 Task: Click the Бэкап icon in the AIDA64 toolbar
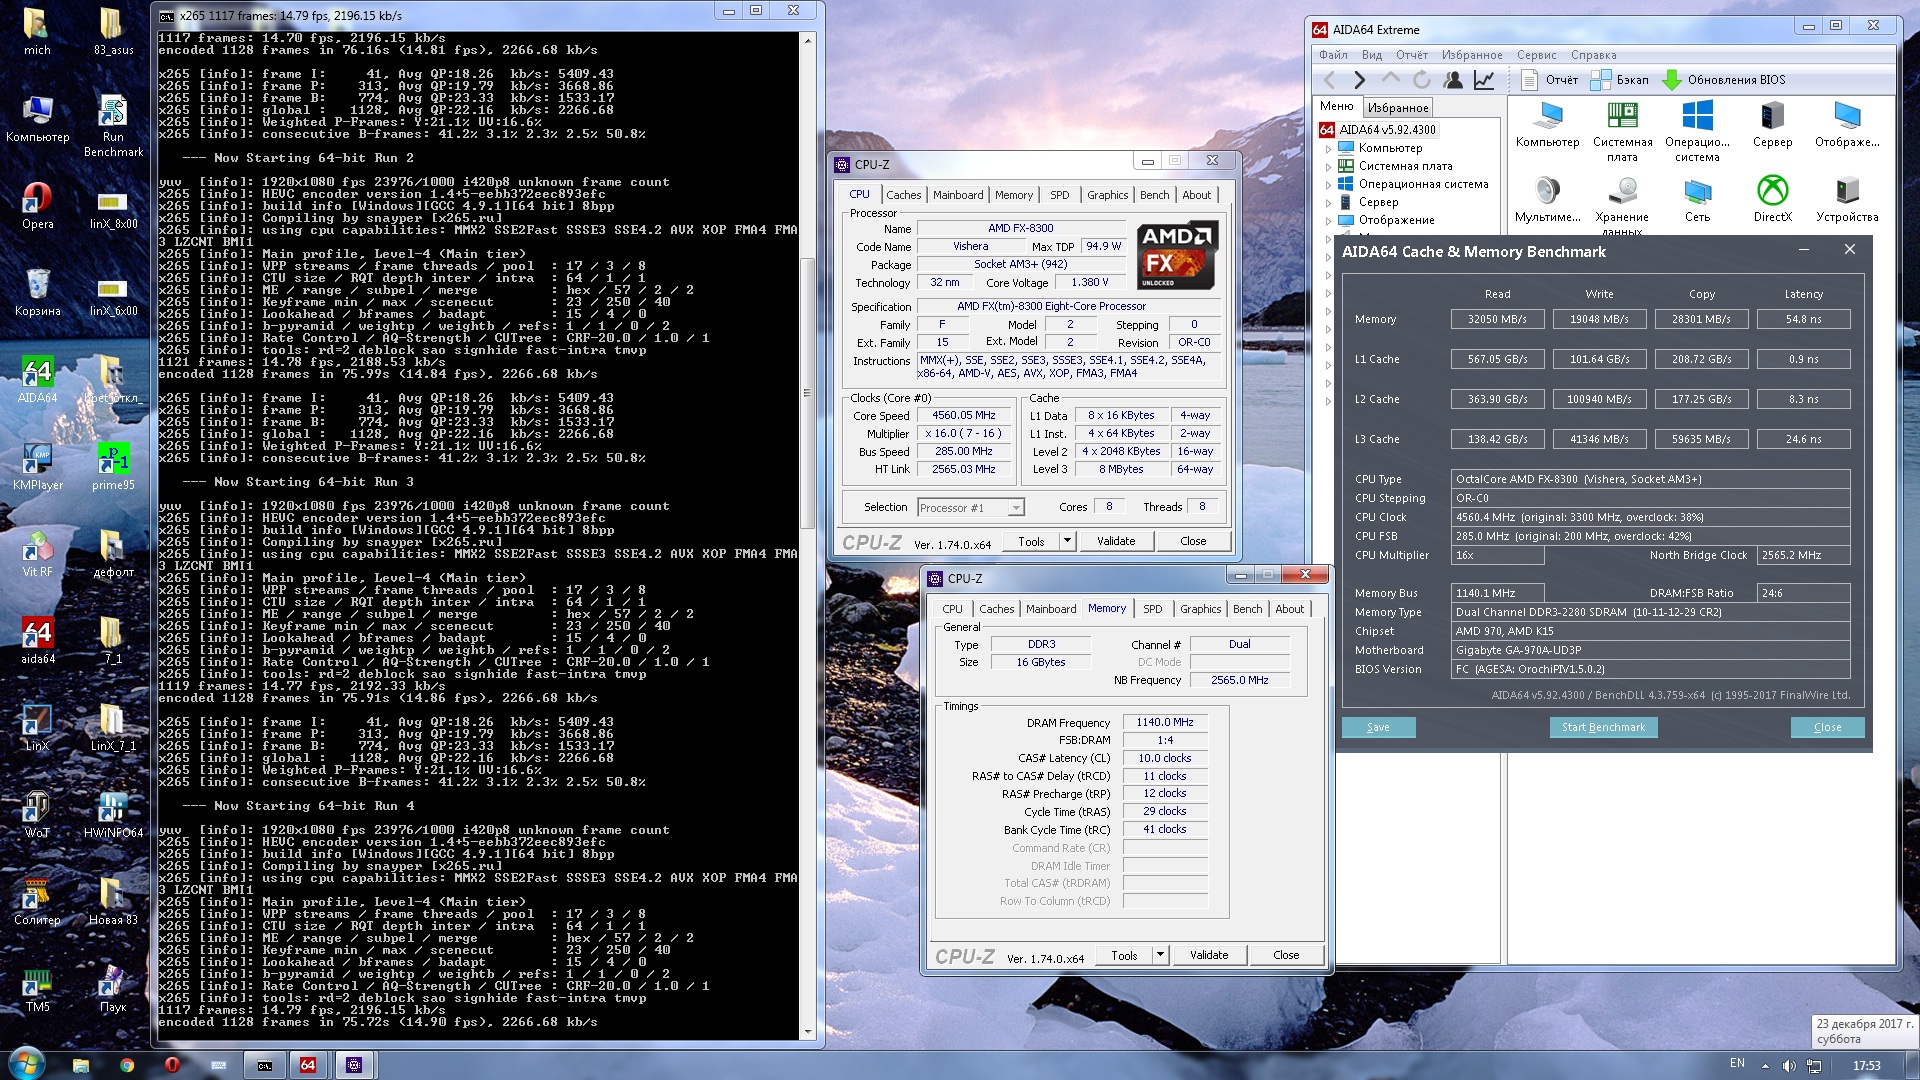click(1601, 80)
